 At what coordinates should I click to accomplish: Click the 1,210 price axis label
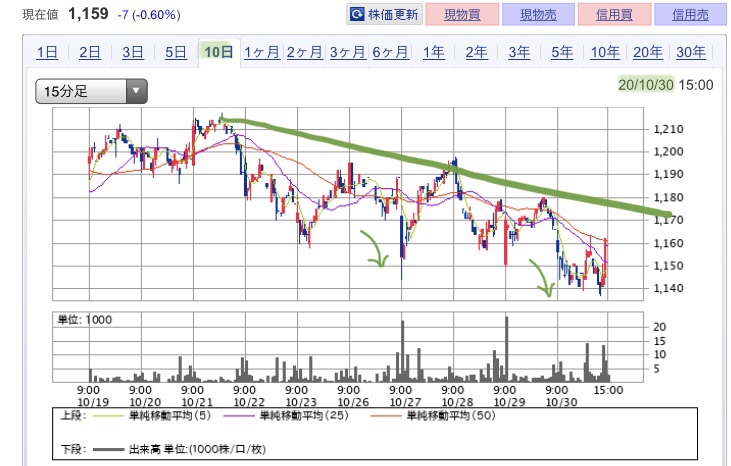pyautogui.click(x=668, y=129)
